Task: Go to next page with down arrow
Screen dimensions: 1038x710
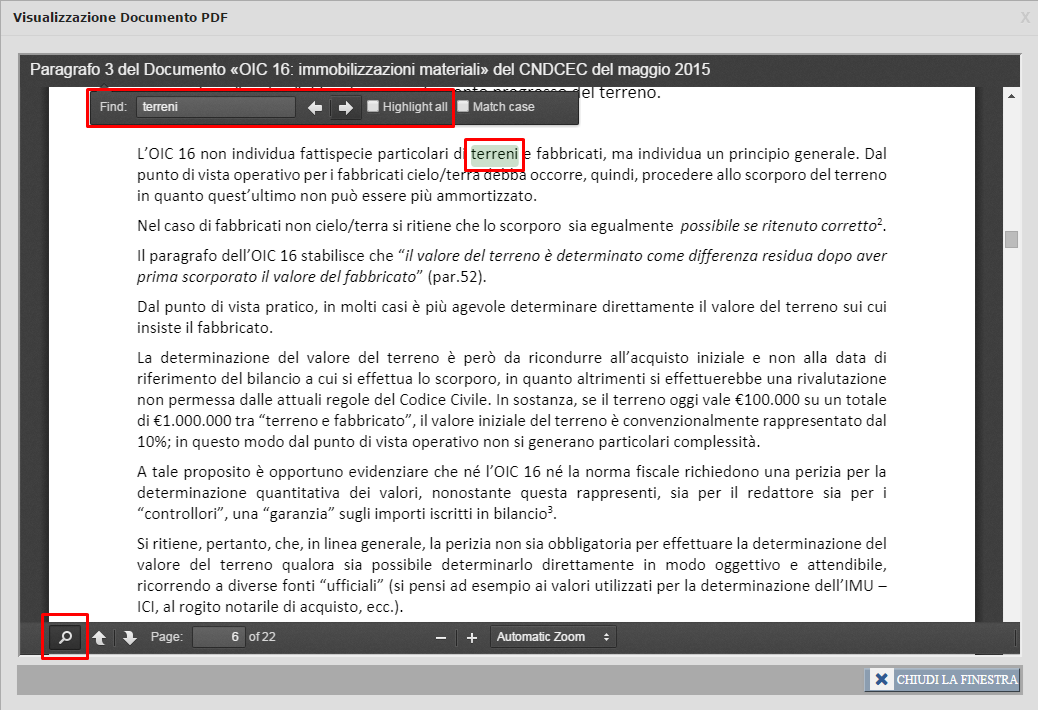Action: tap(130, 637)
